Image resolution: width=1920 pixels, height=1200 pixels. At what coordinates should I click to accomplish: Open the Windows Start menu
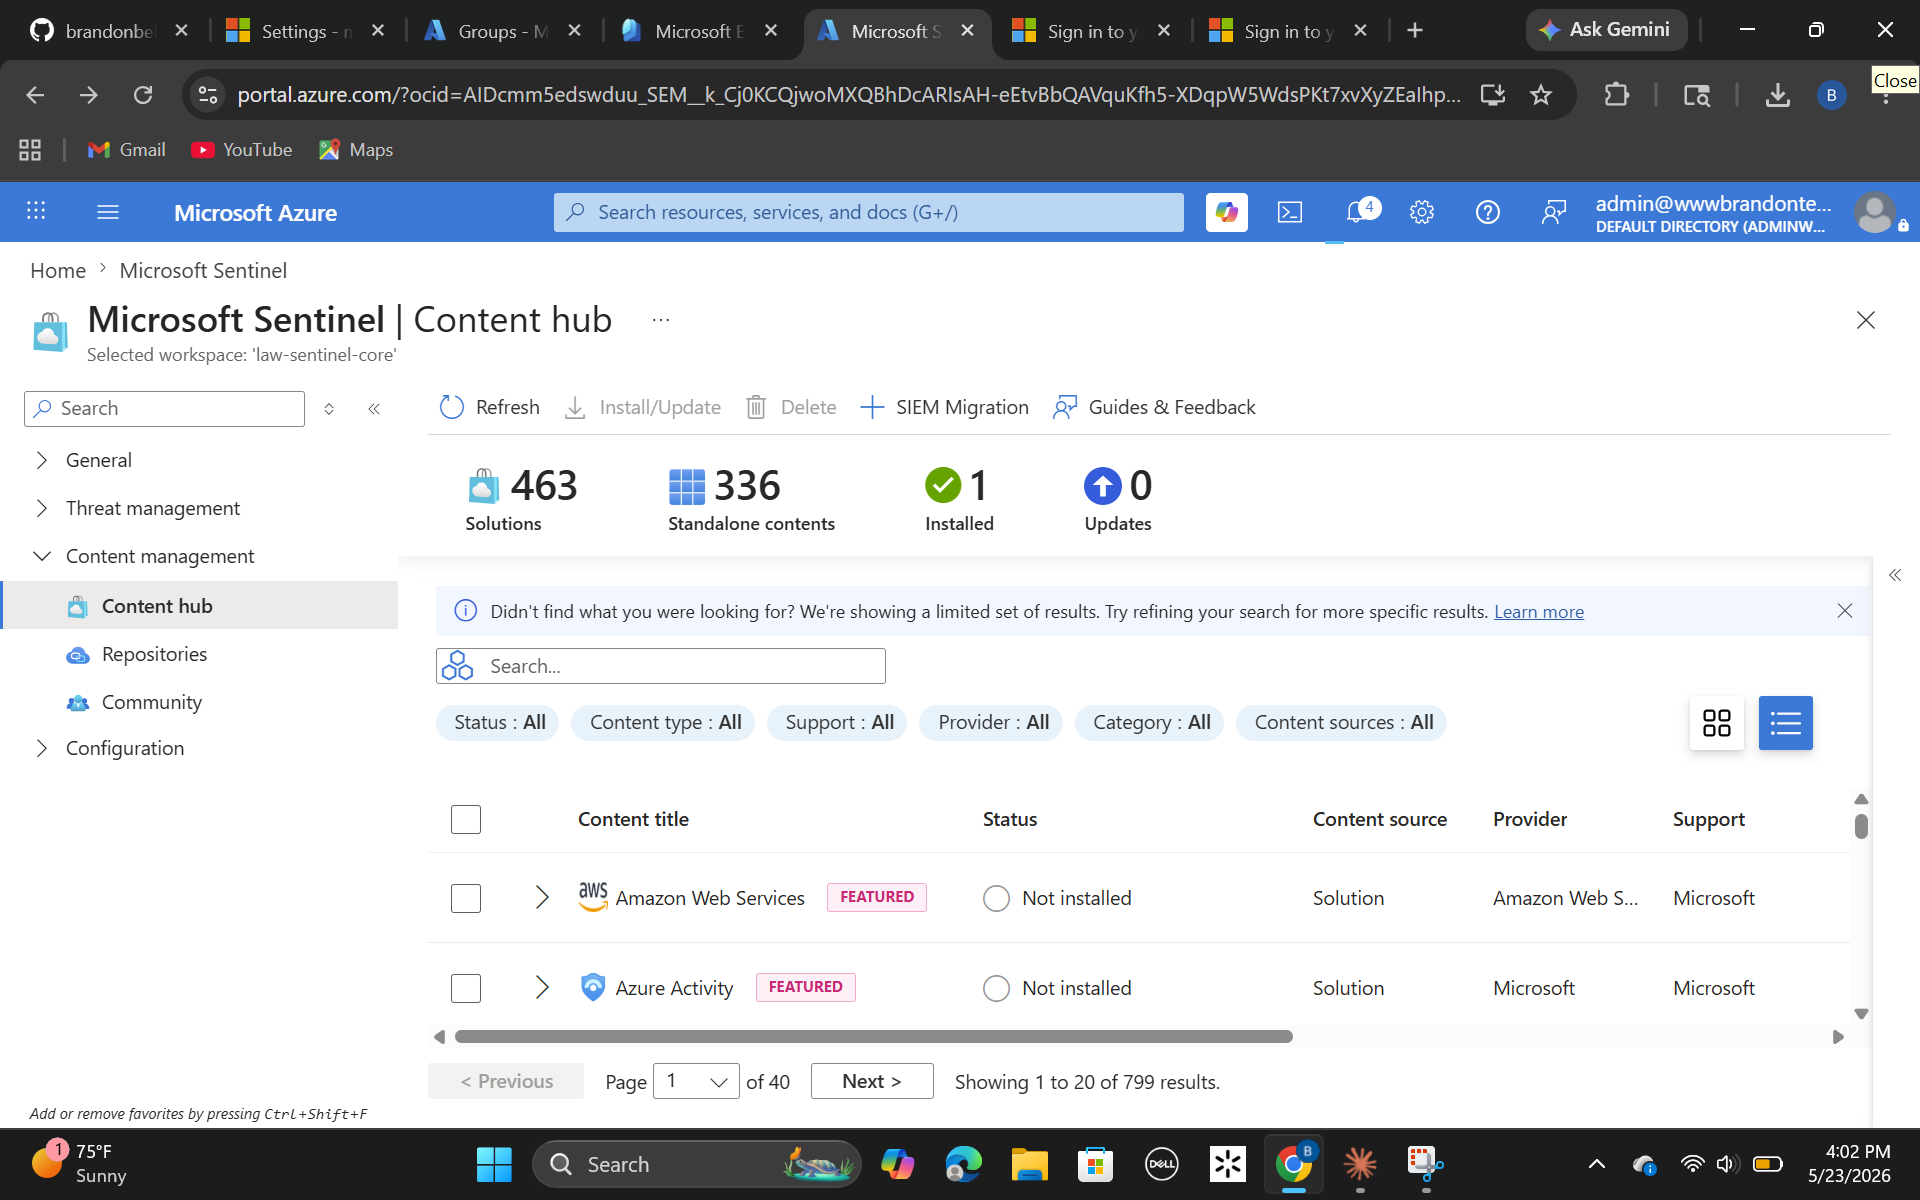[494, 1164]
